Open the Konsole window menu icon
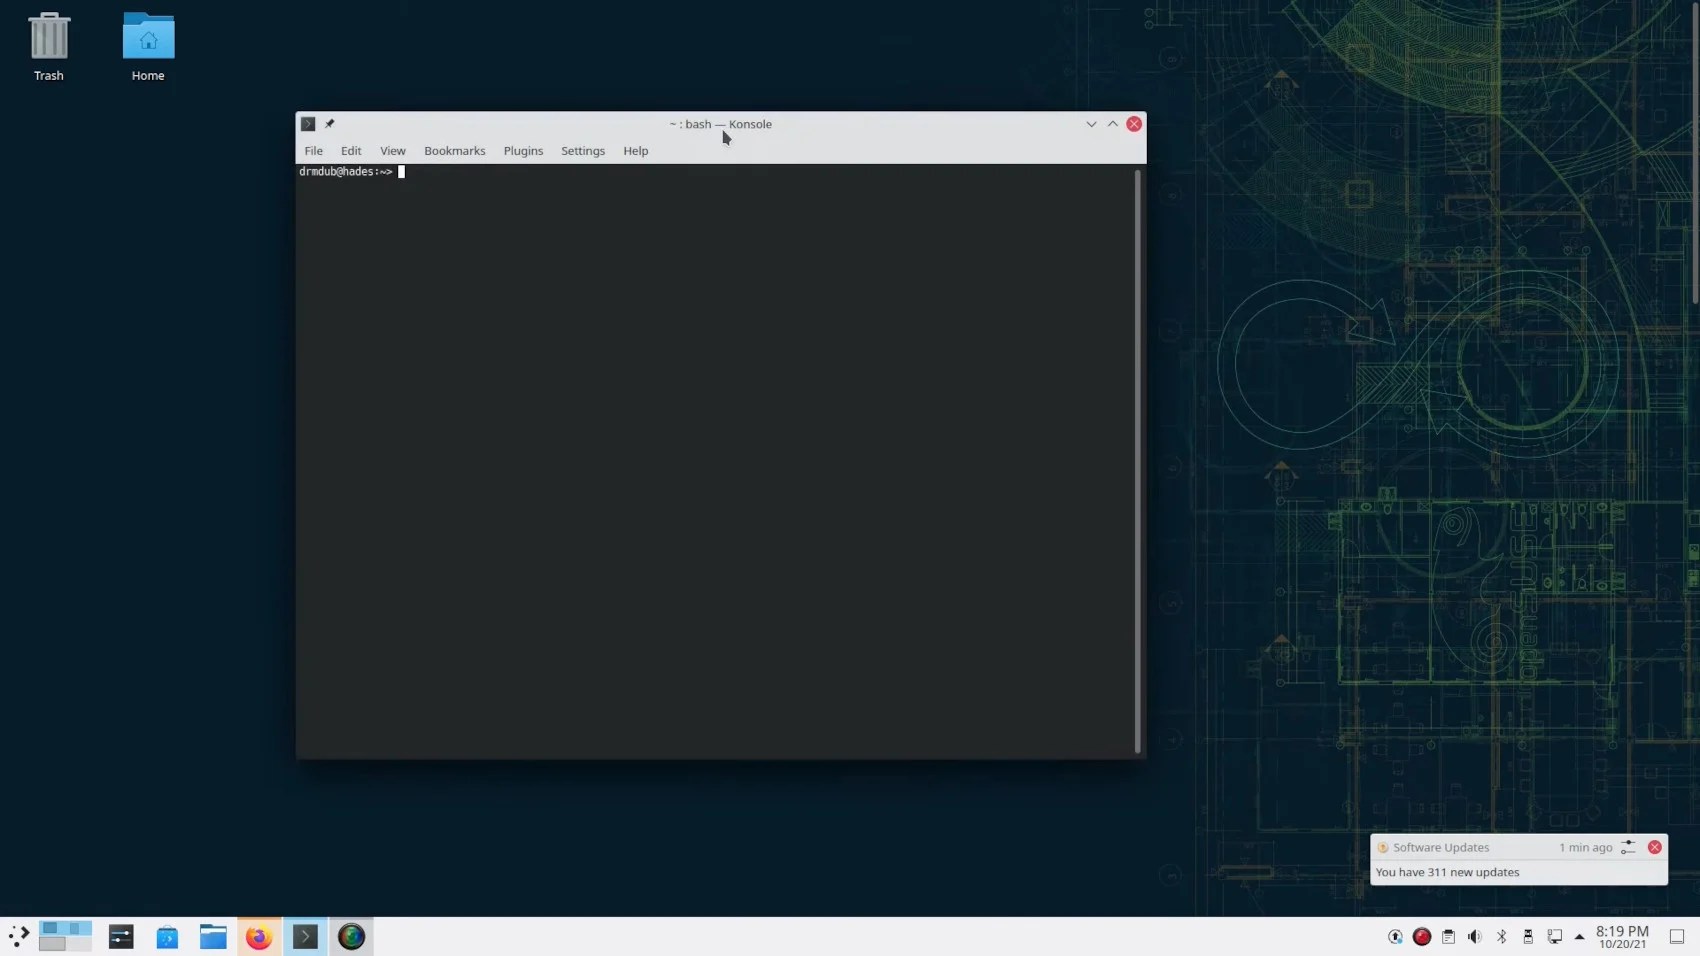The height and width of the screenshot is (956, 1700). (x=308, y=124)
